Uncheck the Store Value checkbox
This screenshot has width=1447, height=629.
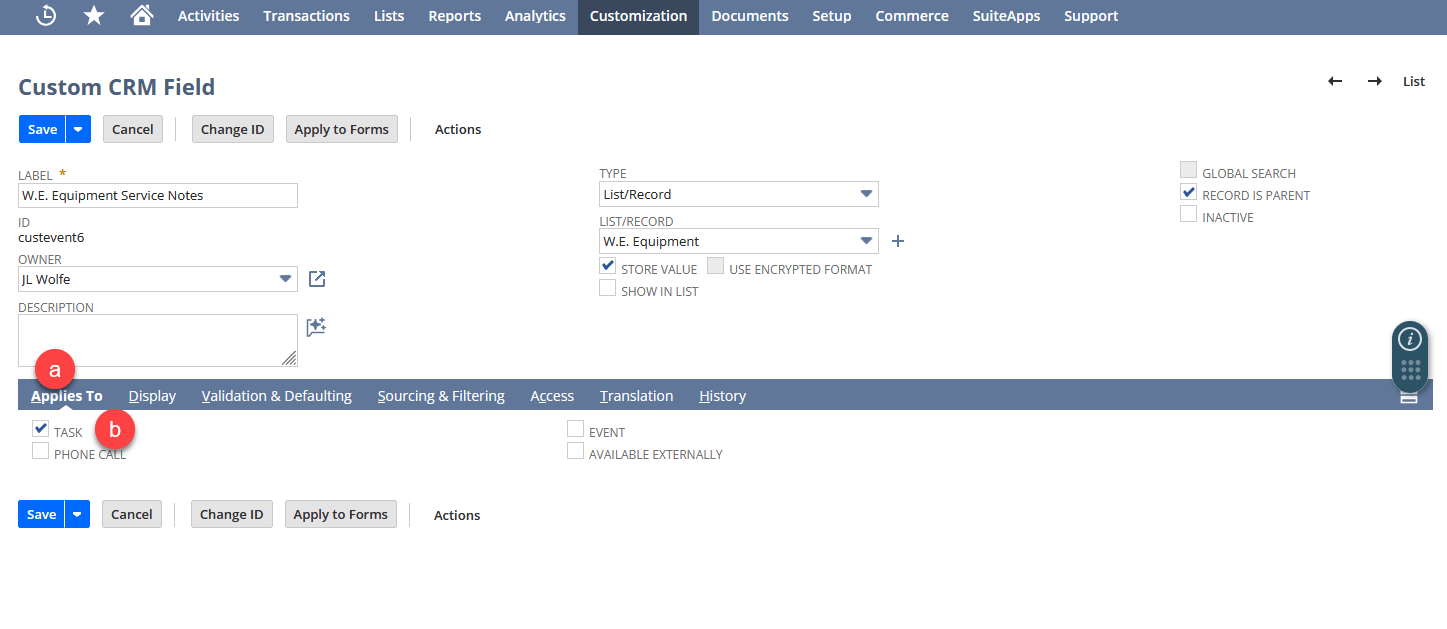click(x=607, y=266)
